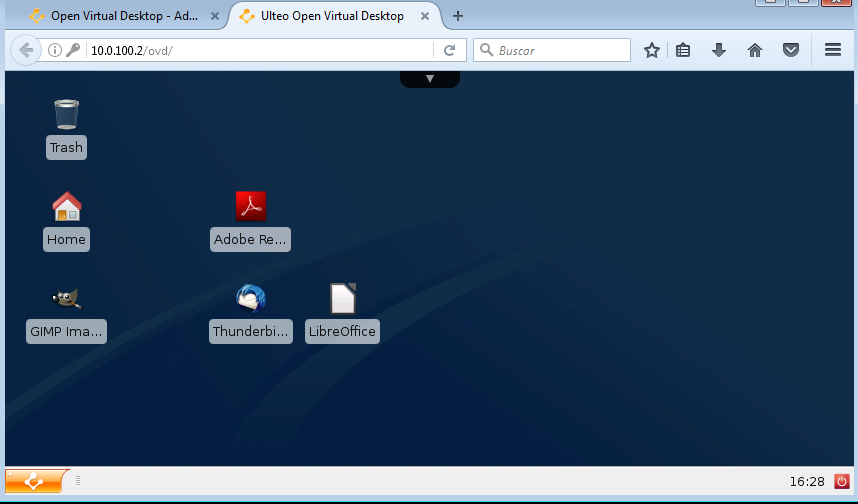
Task: Open a new browser tab
Action: pyautogui.click(x=458, y=16)
